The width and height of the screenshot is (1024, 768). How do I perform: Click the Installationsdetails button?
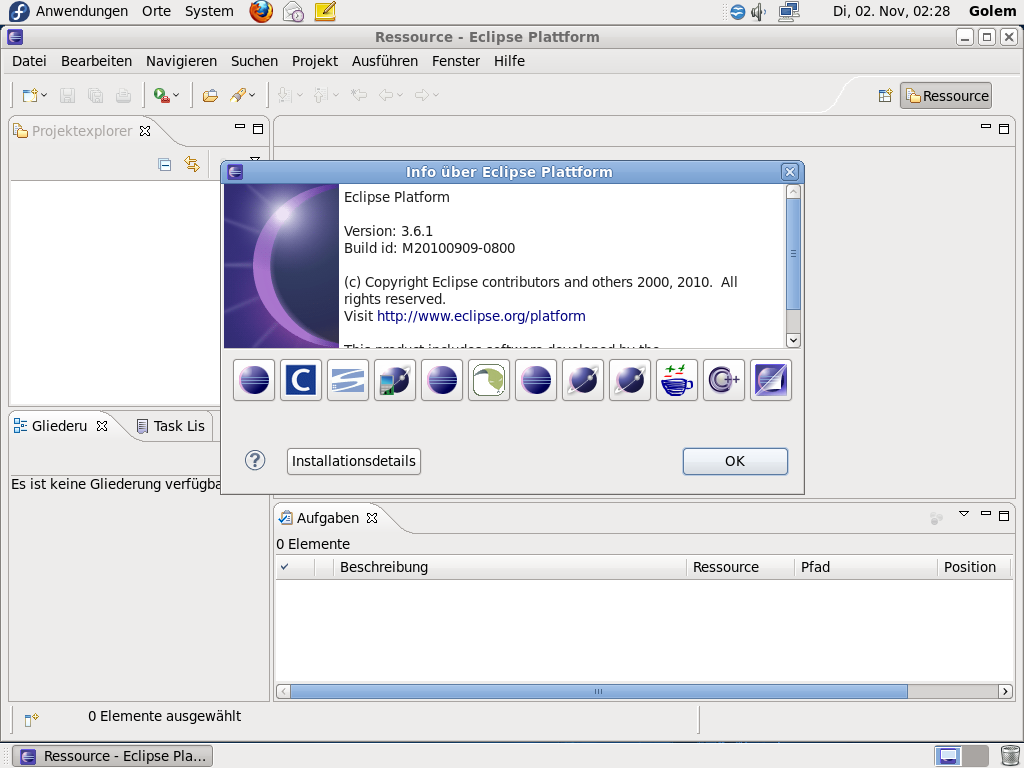click(x=354, y=461)
